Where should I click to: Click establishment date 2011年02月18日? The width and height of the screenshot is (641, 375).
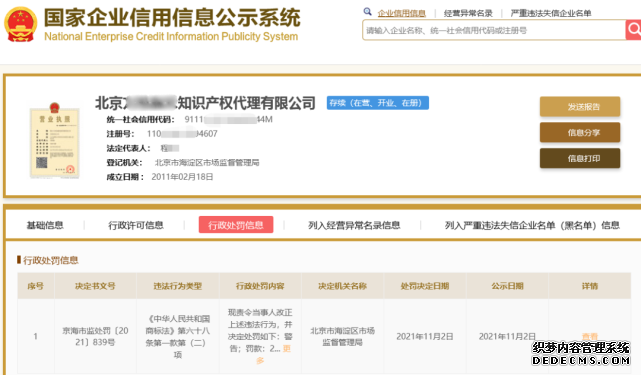182,177
